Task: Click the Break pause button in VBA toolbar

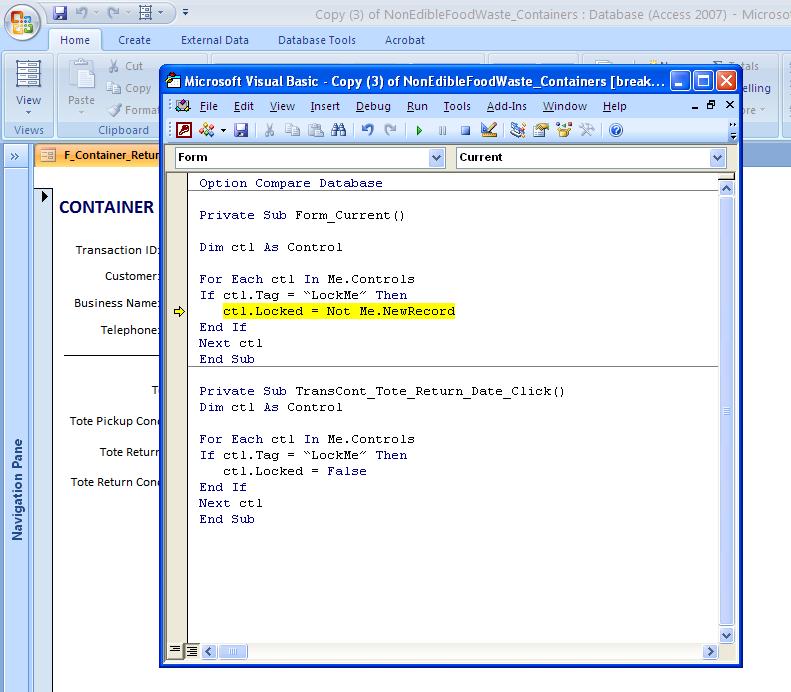Action: (442, 131)
